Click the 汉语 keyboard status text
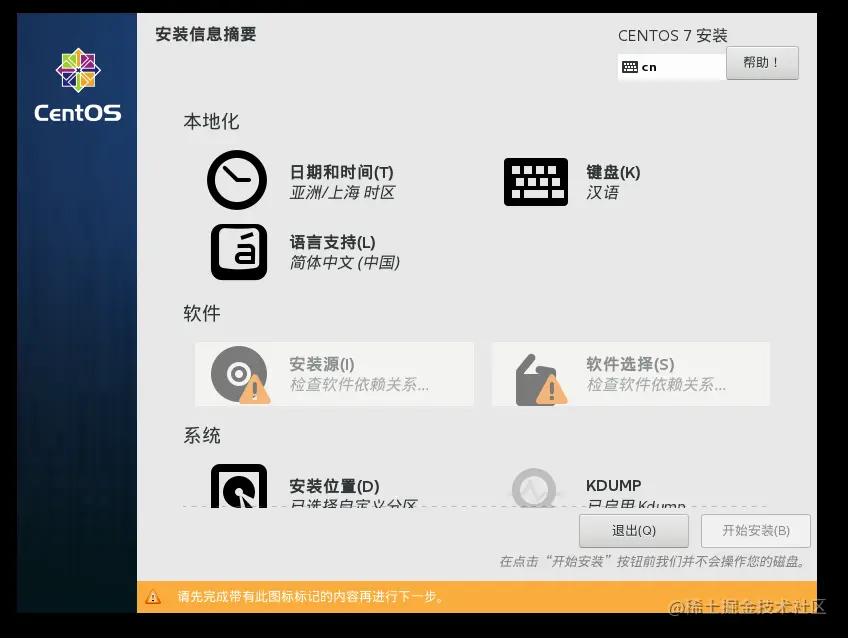848x638 pixels. [x=602, y=192]
